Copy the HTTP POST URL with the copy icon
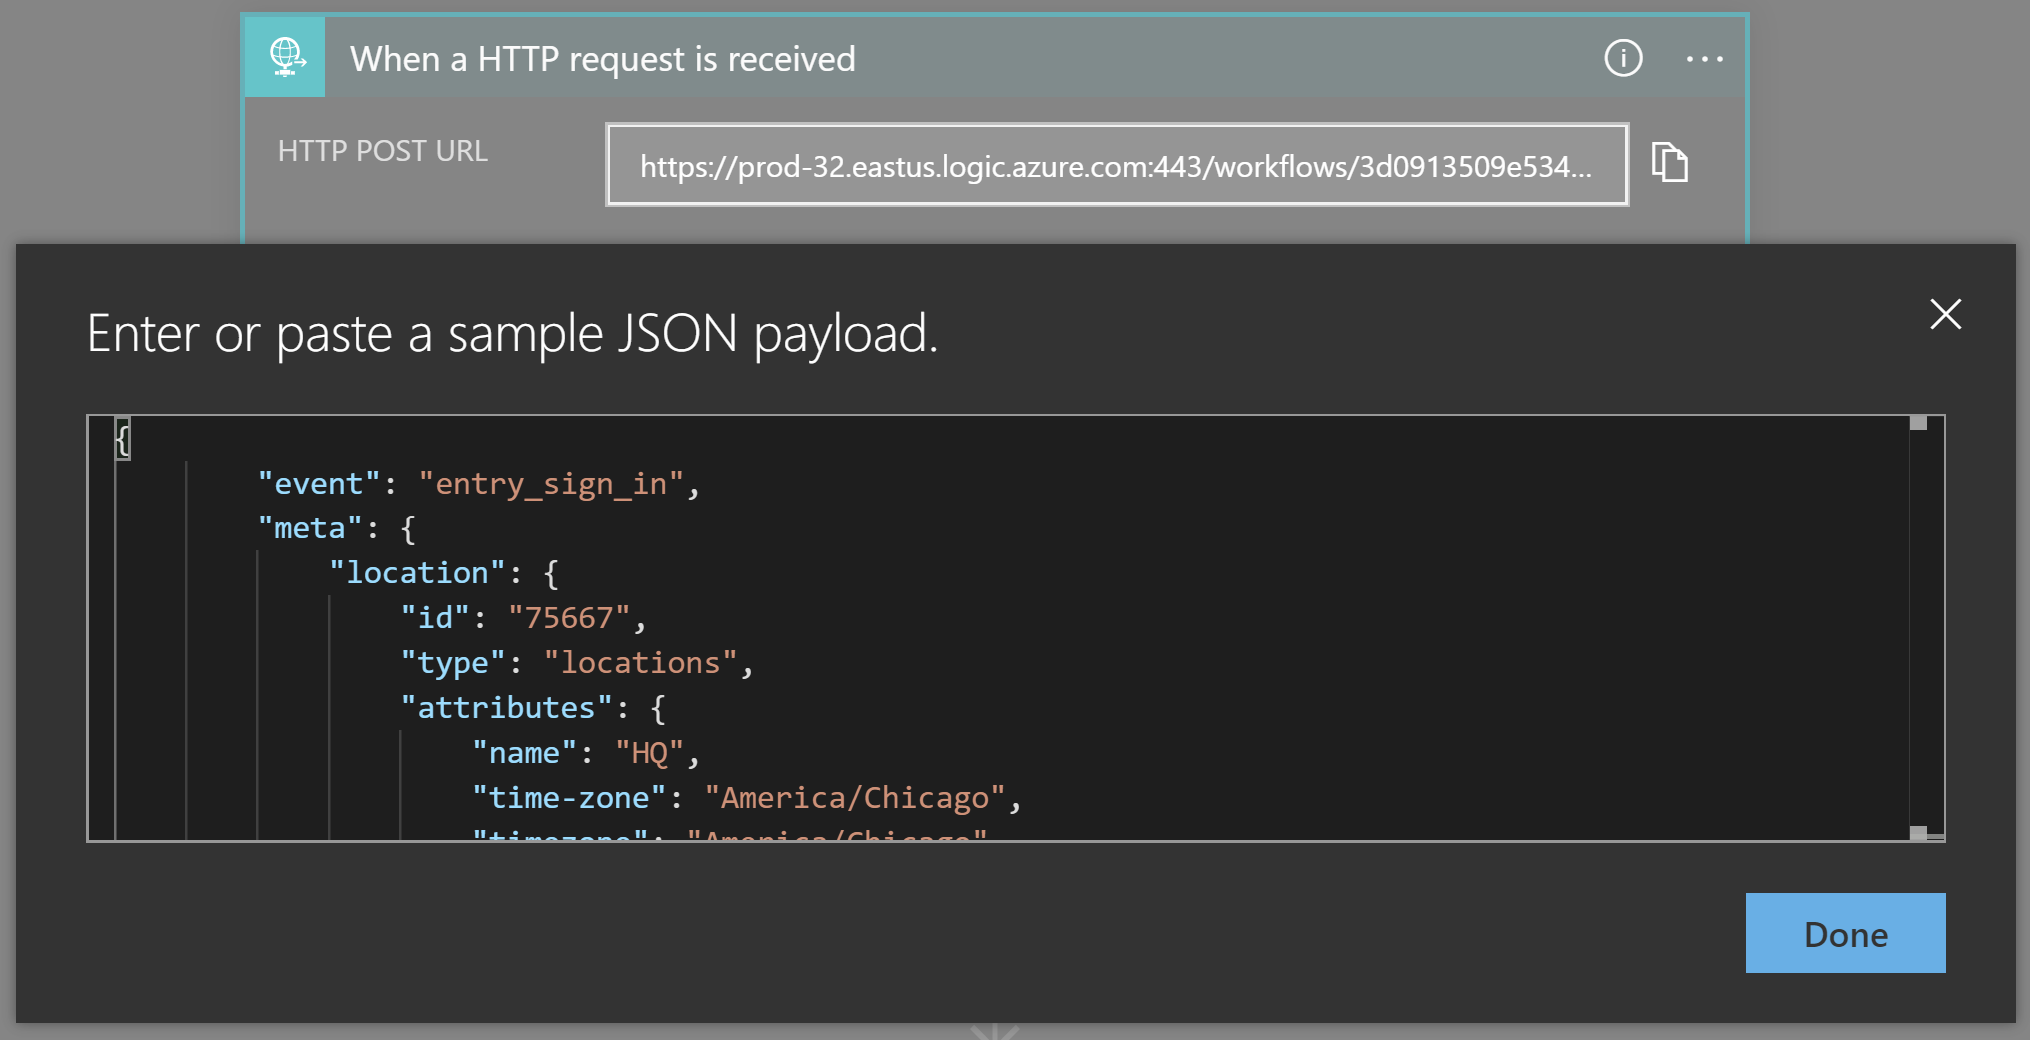Screen dimensions: 2030x1040 [1669, 162]
